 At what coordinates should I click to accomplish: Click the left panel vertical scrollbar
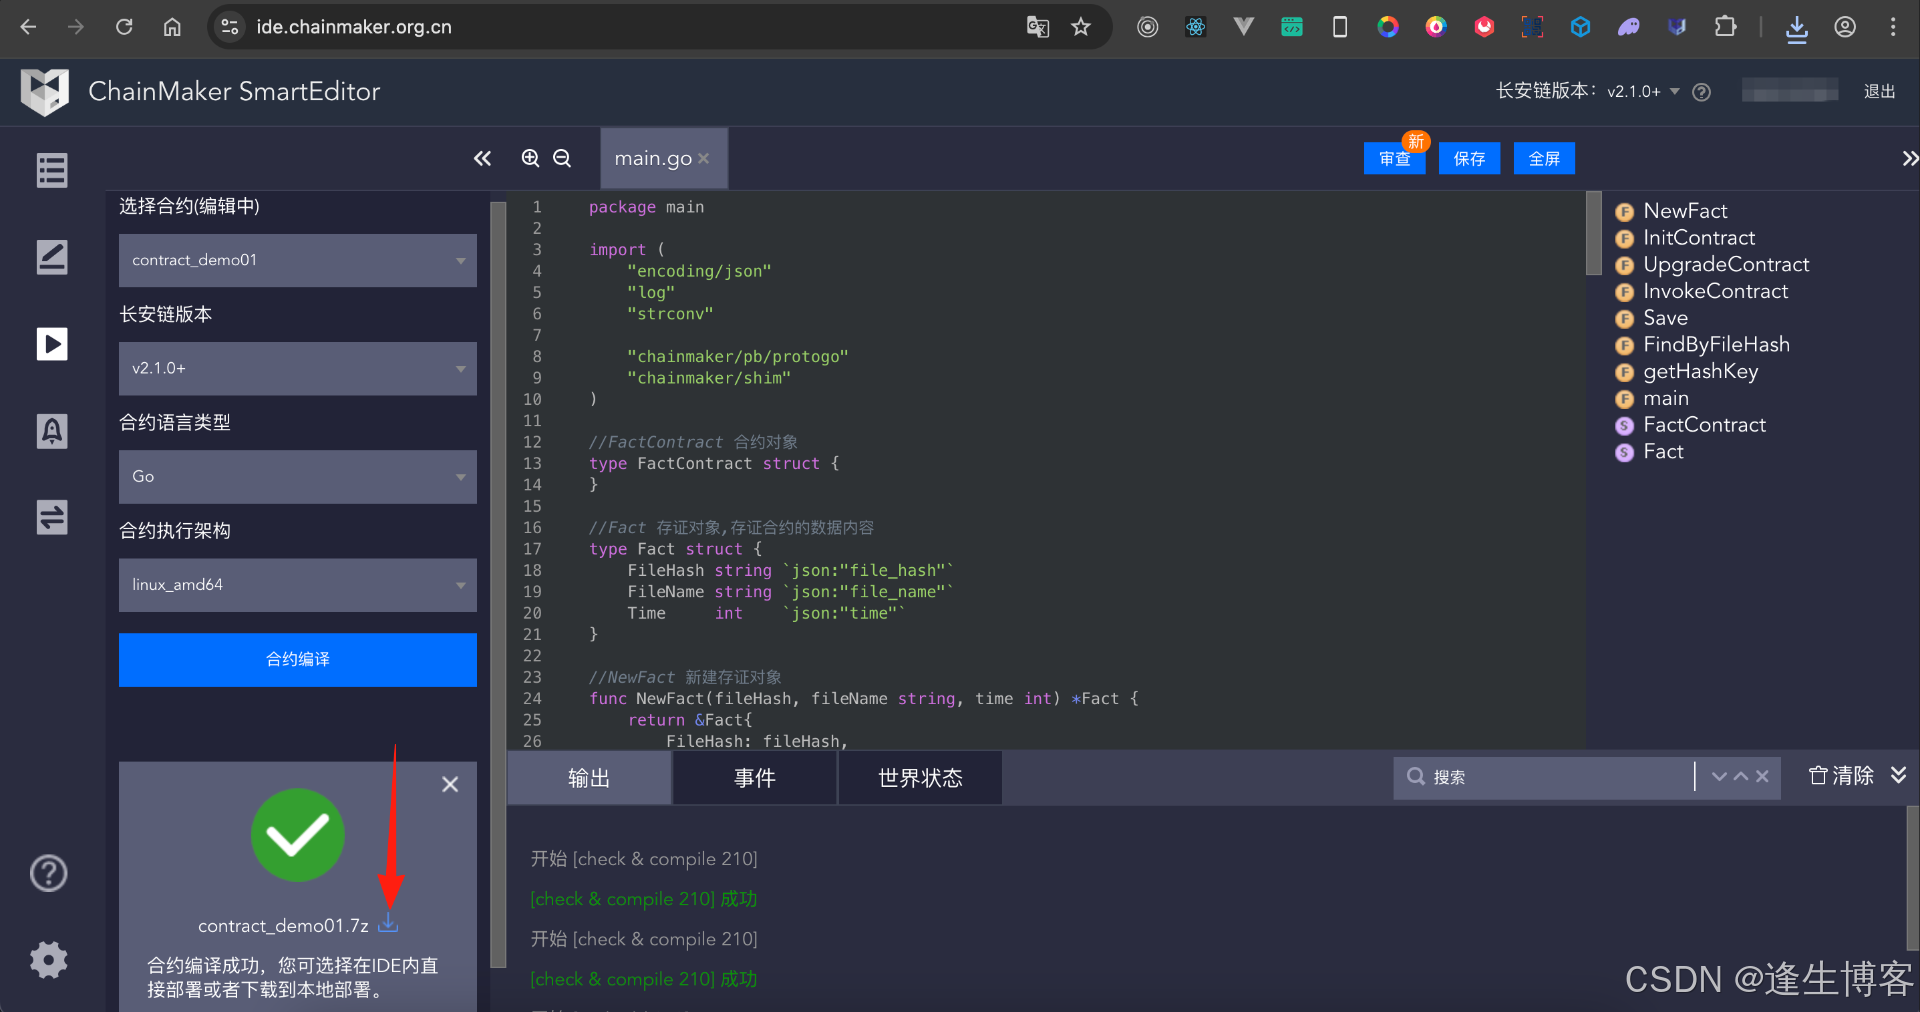498,585
